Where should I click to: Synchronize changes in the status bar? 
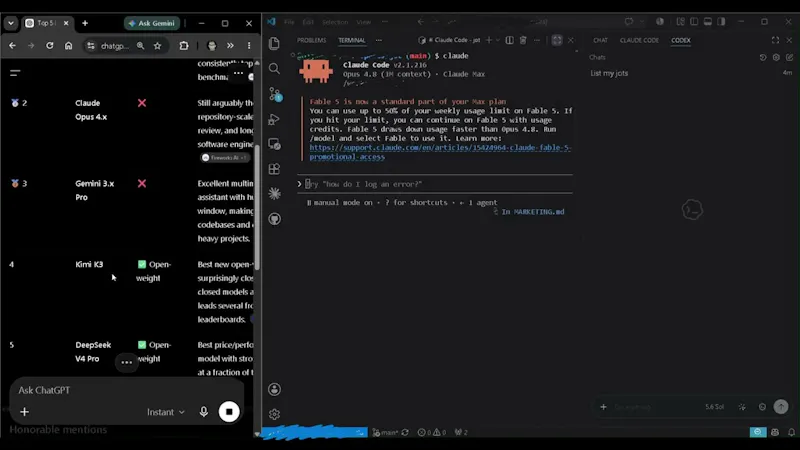(405, 432)
